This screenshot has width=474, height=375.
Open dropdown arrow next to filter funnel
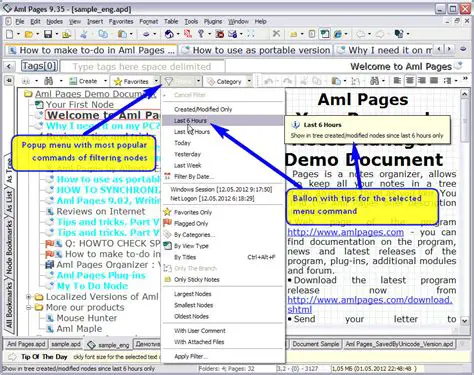(x=198, y=81)
